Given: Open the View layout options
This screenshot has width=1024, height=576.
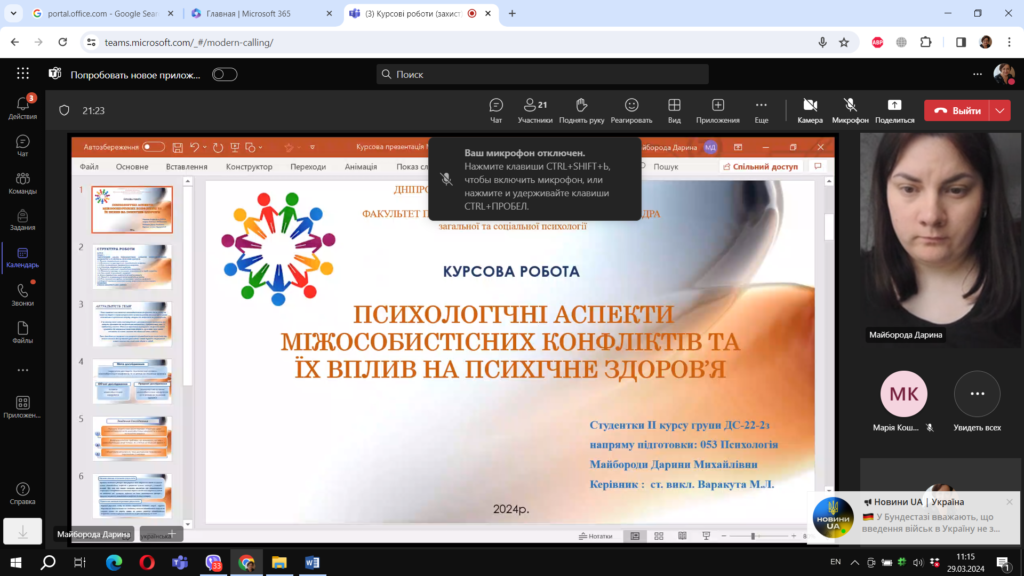Looking at the screenshot, I should [674, 110].
